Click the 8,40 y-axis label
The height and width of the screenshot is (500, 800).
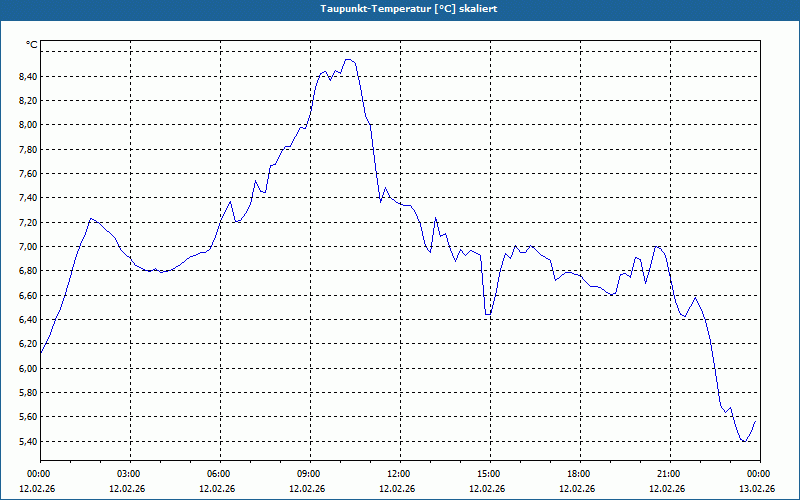28,77
